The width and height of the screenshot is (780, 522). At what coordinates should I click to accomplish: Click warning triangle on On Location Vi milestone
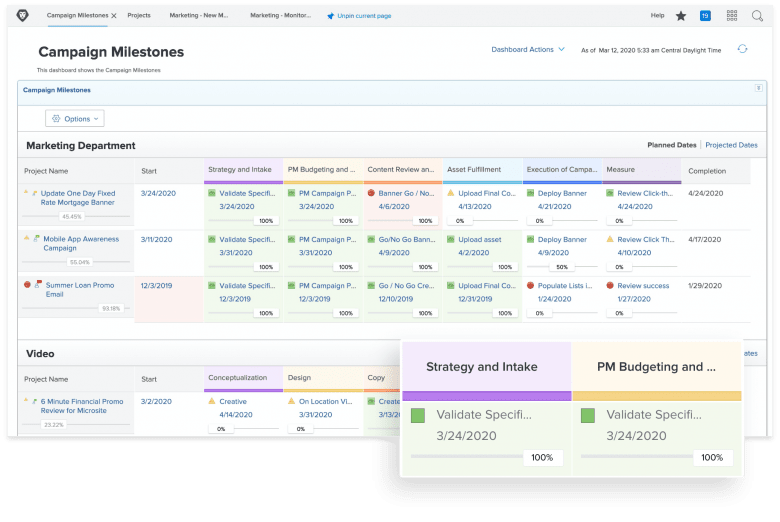(x=292, y=401)
